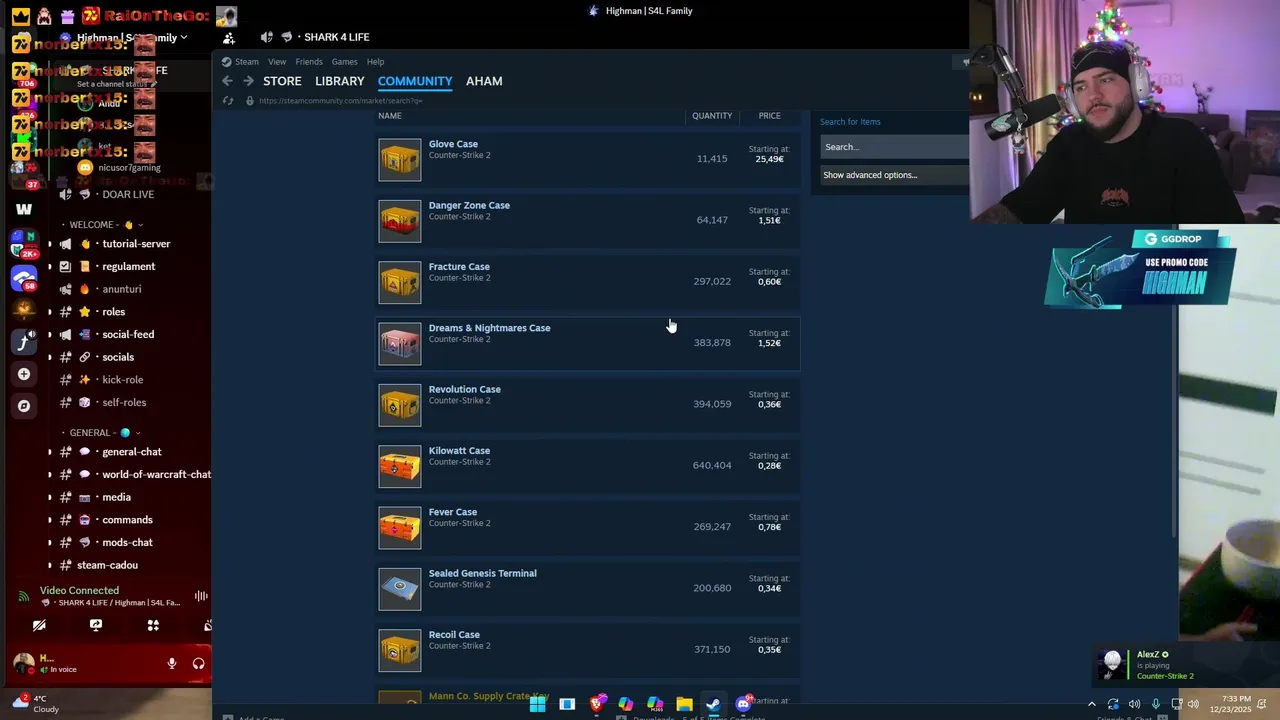This screenshot has height=720, width=1280.
Task: Open Fracture Case listing link
Action: 459,267
